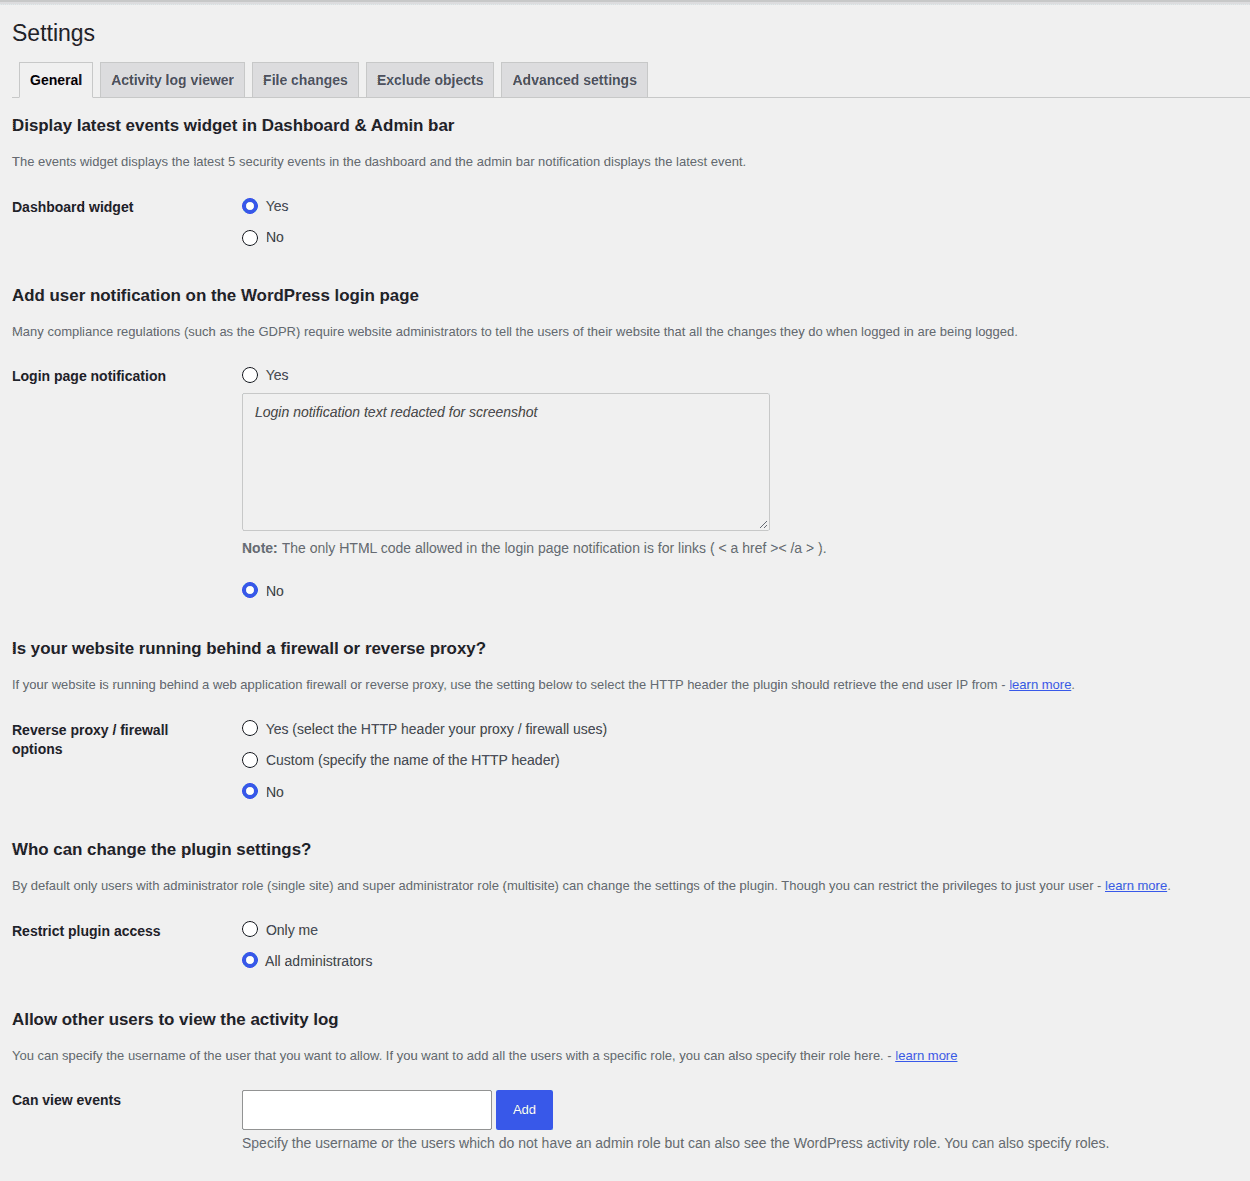
Task: Click the Add button
Action: (524, 1110)
